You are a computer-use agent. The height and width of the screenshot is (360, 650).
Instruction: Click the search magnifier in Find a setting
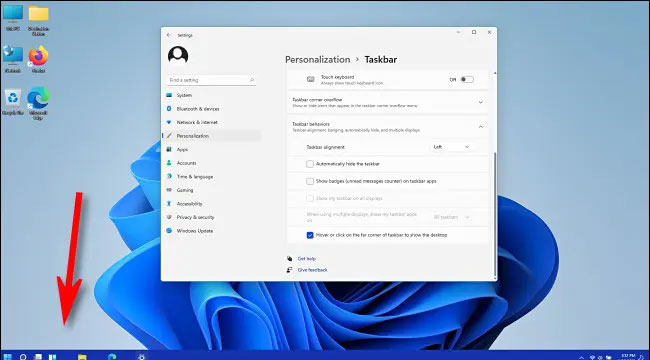252,80
